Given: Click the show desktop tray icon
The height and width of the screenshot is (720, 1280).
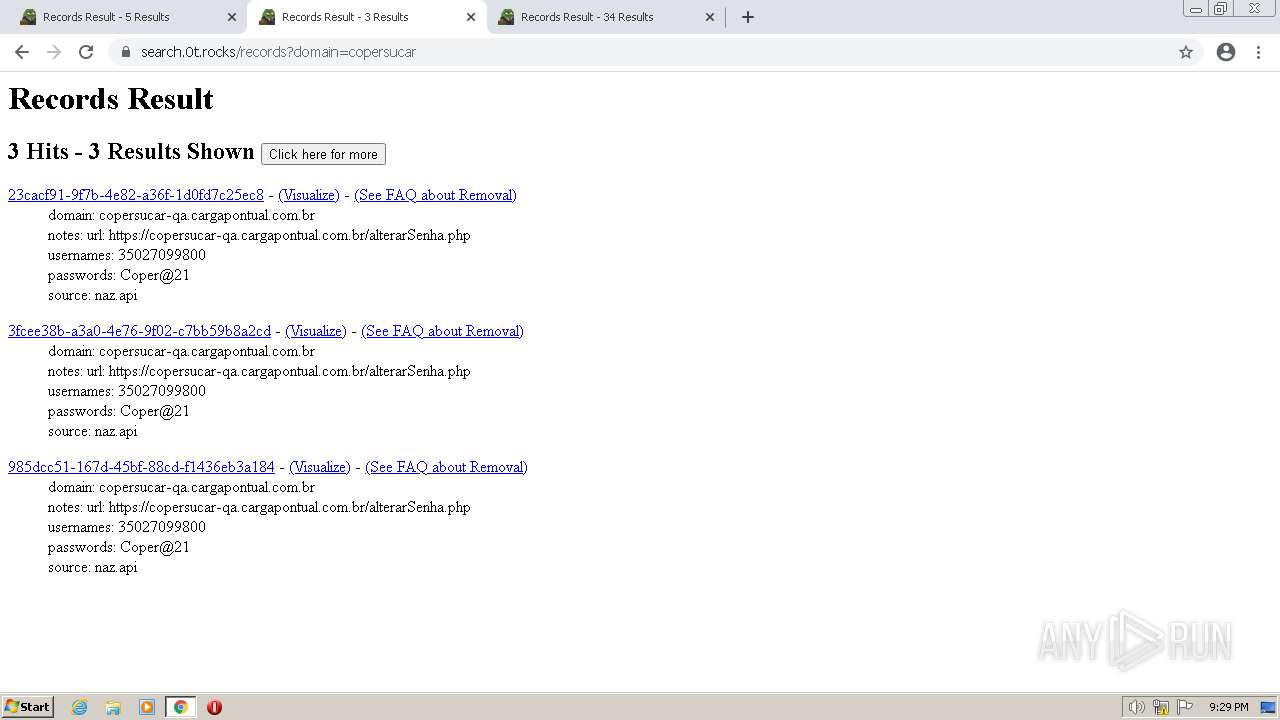Looking at the screenshot, I should point(1268,707).
